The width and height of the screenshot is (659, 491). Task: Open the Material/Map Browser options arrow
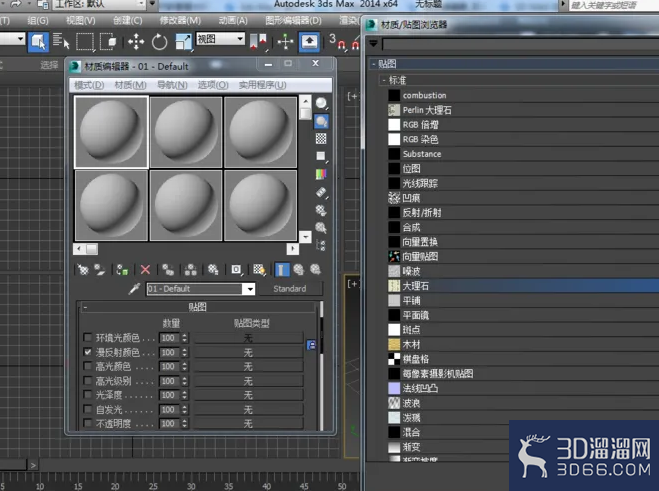point(374,43)
